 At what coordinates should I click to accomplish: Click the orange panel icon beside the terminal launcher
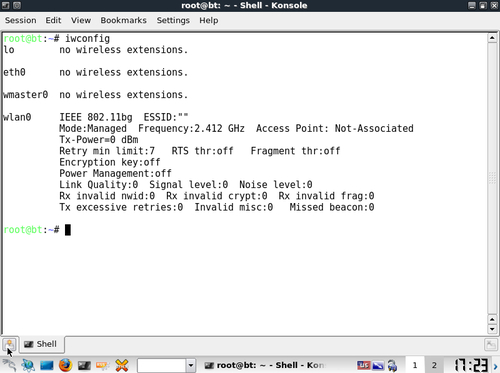pyautogui.click(x=103, y=366)
